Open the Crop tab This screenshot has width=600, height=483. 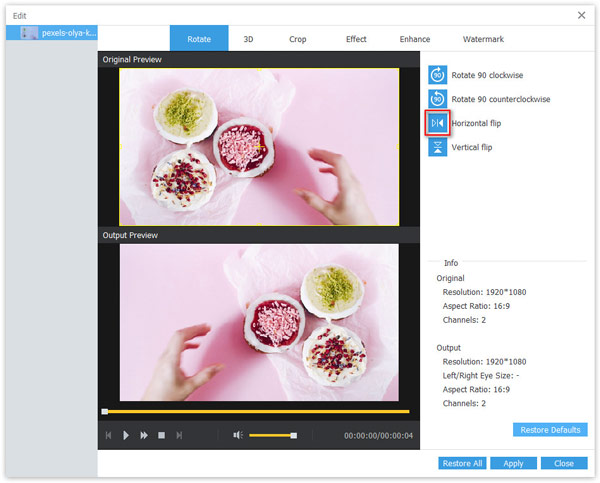pos(298,39)
